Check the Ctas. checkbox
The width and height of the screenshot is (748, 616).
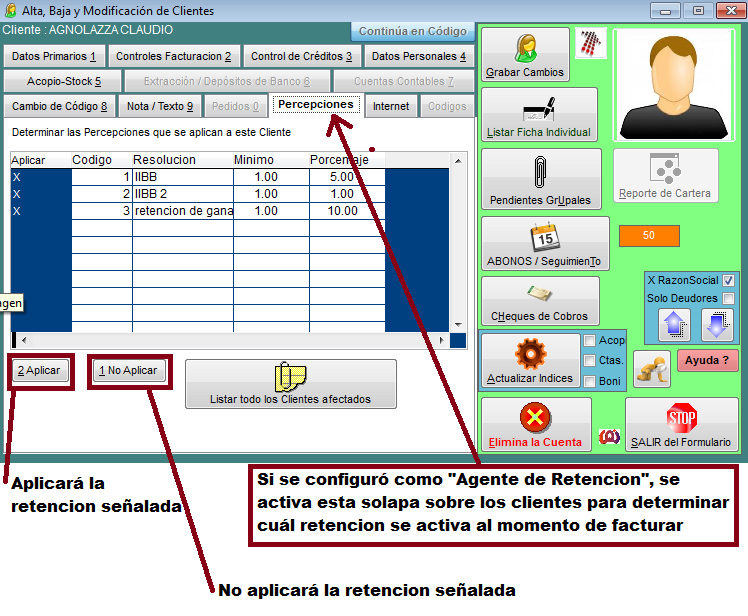click(x=590, y=360)
